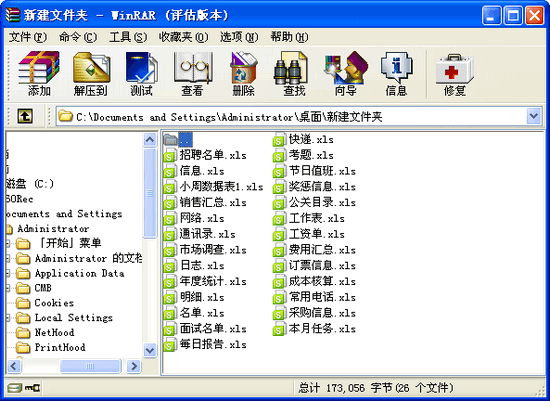The image size is (550, 401).
Task: Expand the Application Data tree node
Action: coord(9,274)
